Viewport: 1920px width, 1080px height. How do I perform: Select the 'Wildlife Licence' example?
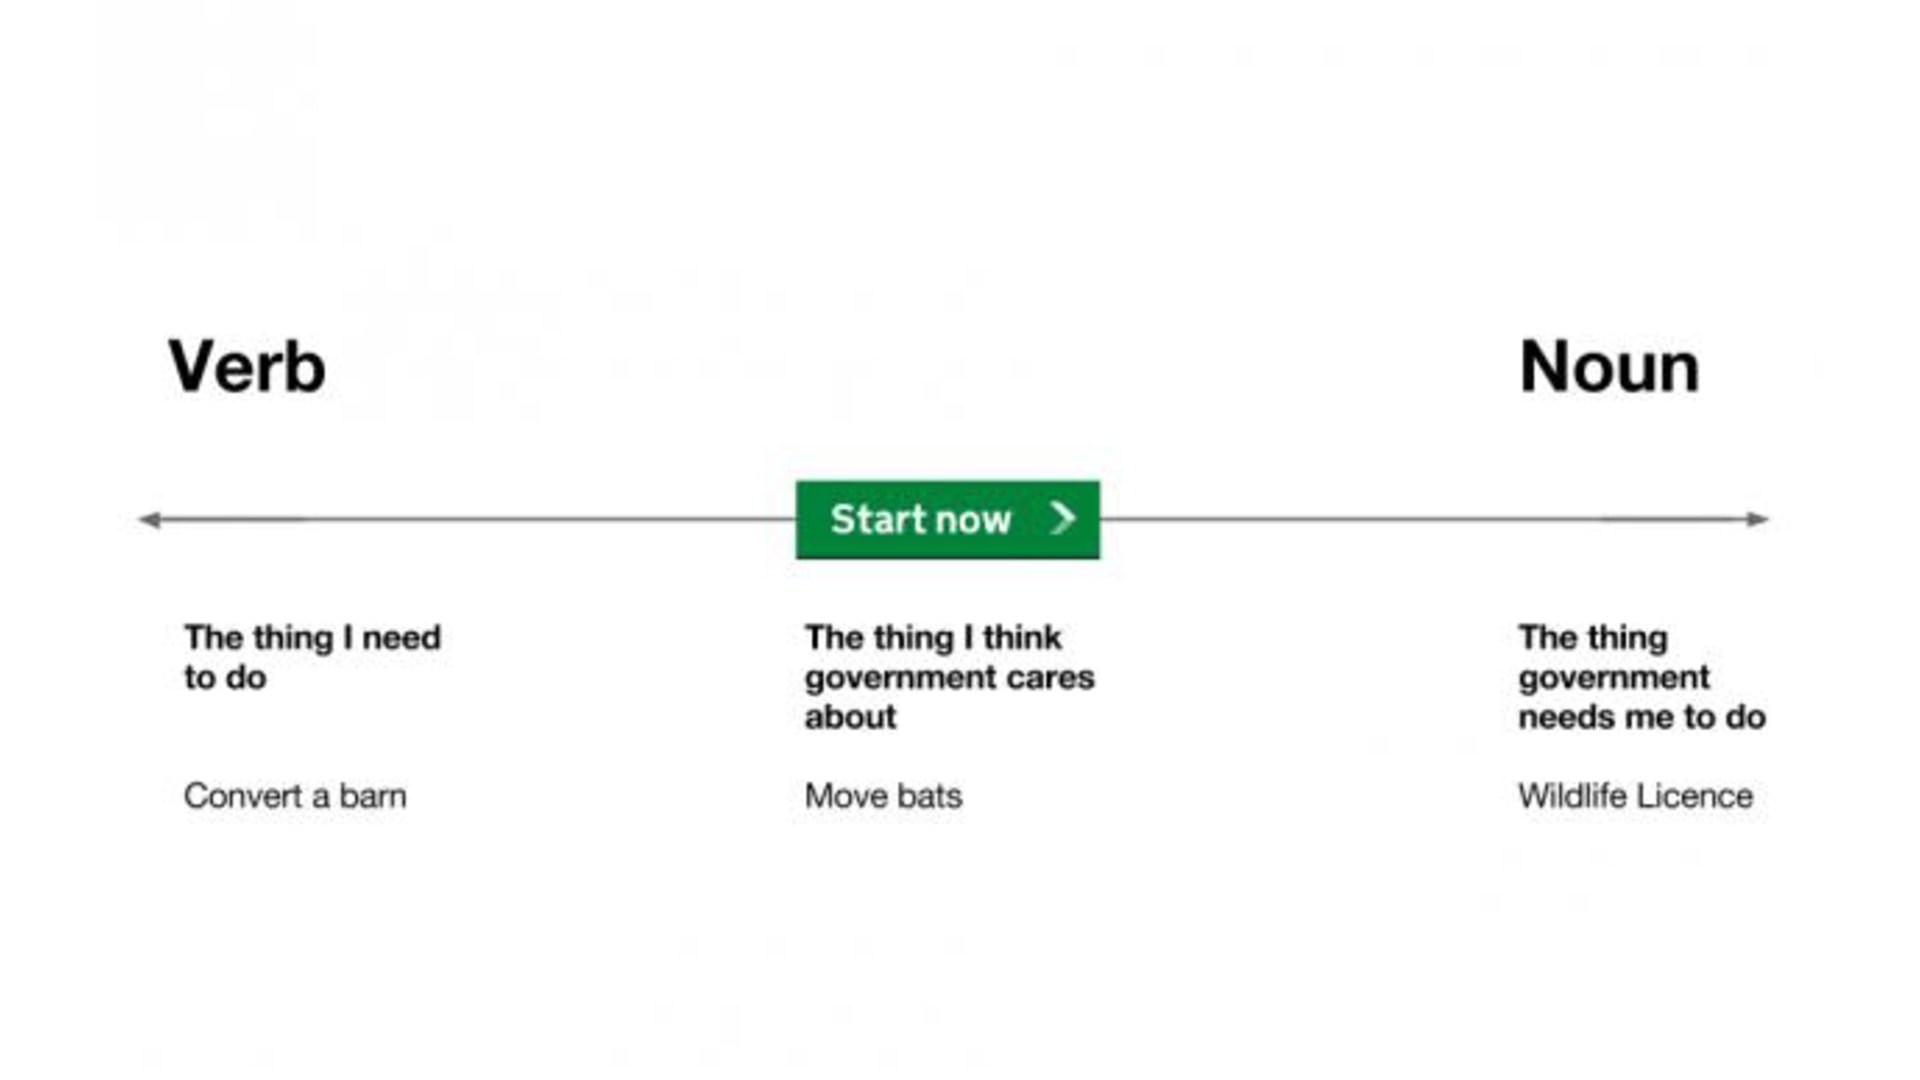point(1635,796)
